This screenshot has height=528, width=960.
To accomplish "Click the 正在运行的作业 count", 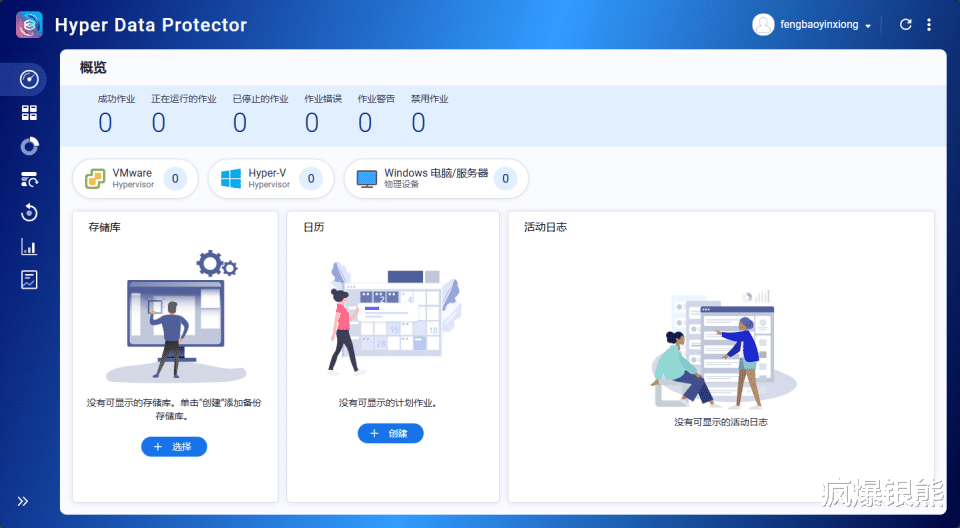I will point(159,123).
